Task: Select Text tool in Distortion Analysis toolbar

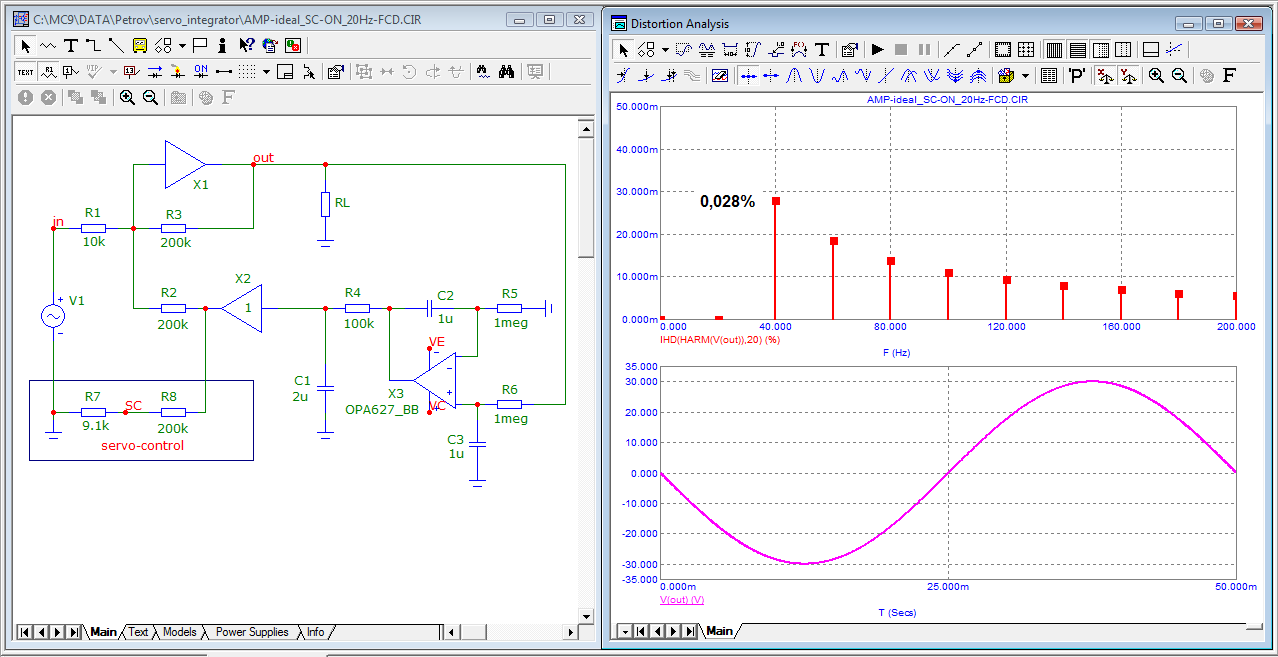Action: (x=822, y=49)
